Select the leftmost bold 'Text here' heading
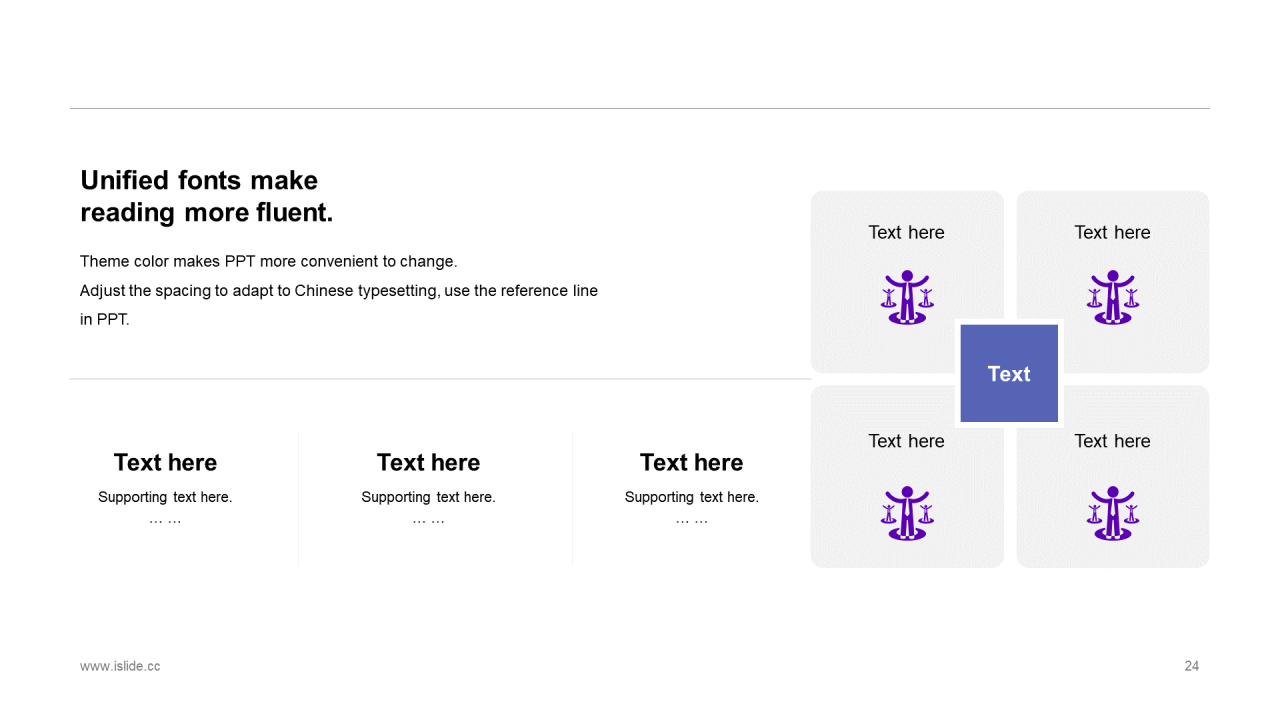This screenshot has width=1280, height=720. 165,462
